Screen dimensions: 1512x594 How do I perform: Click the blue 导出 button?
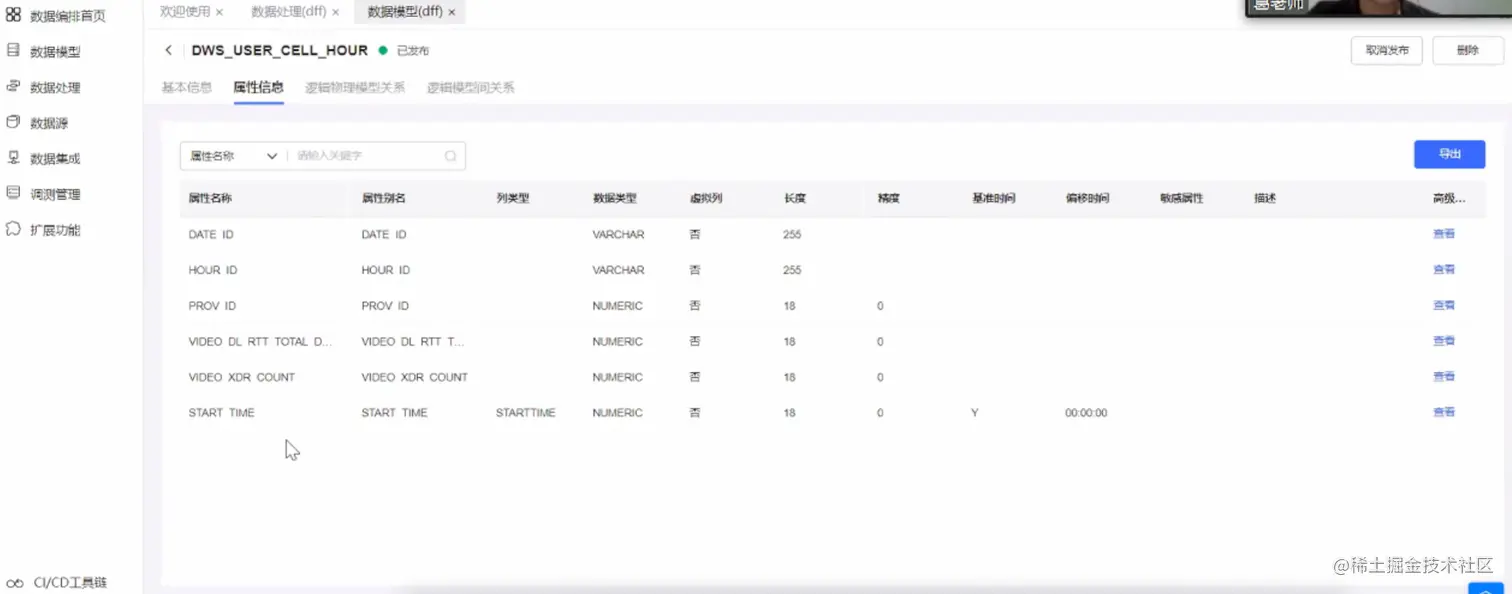pyautogui.click(x=1449, y=154)
